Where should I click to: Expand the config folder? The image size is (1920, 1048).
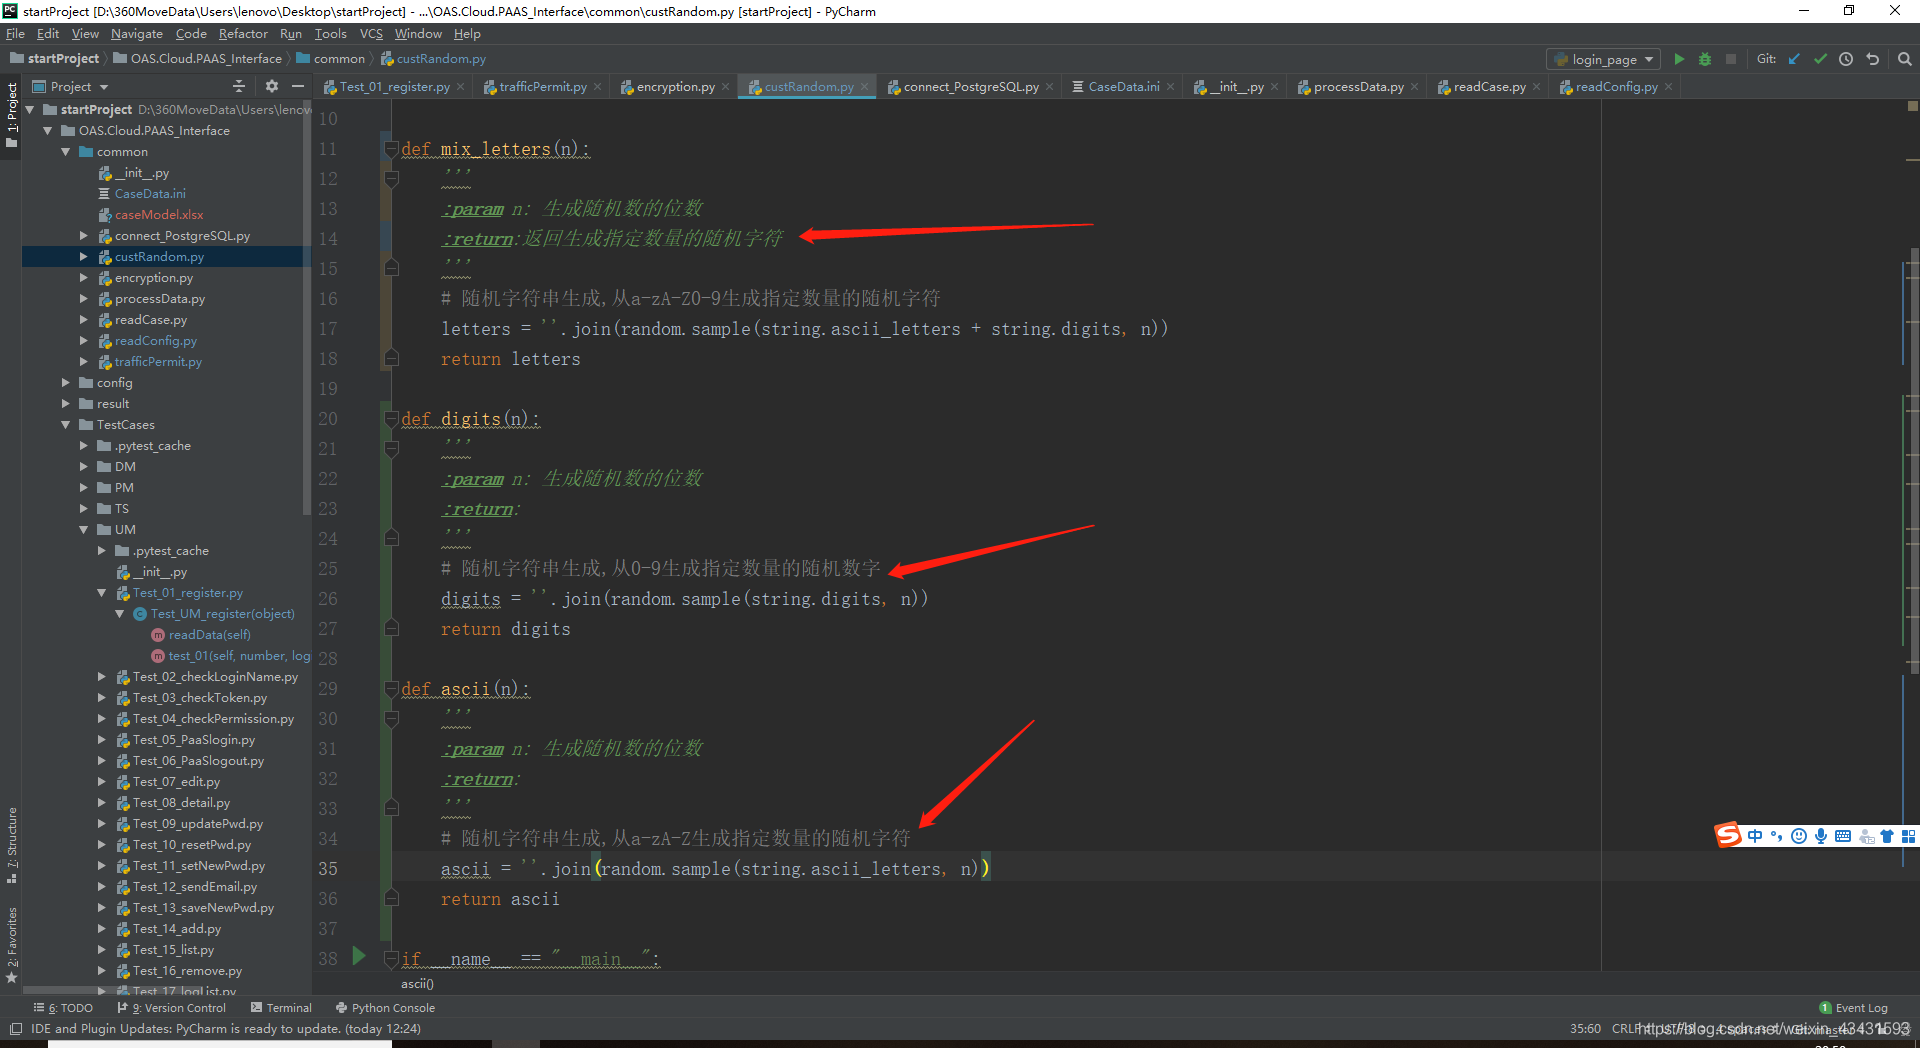66,383
